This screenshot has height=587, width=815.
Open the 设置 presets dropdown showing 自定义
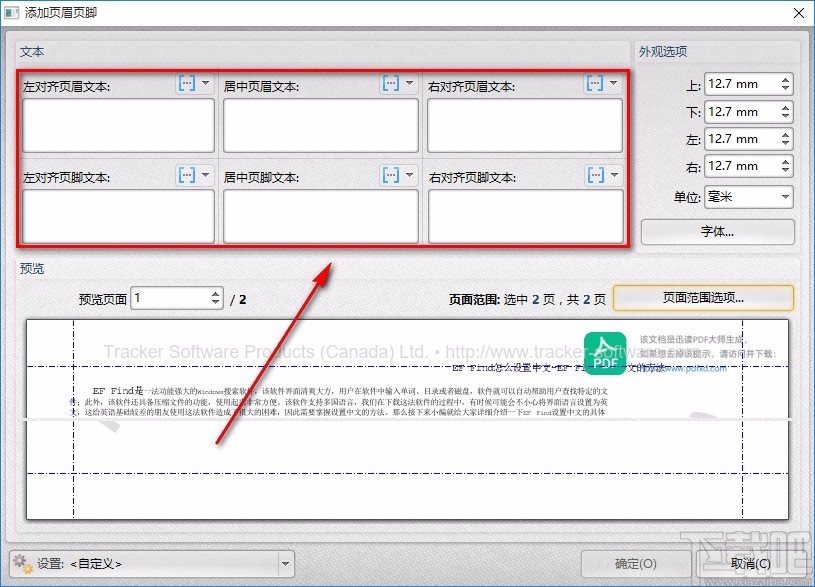(285, 563)
